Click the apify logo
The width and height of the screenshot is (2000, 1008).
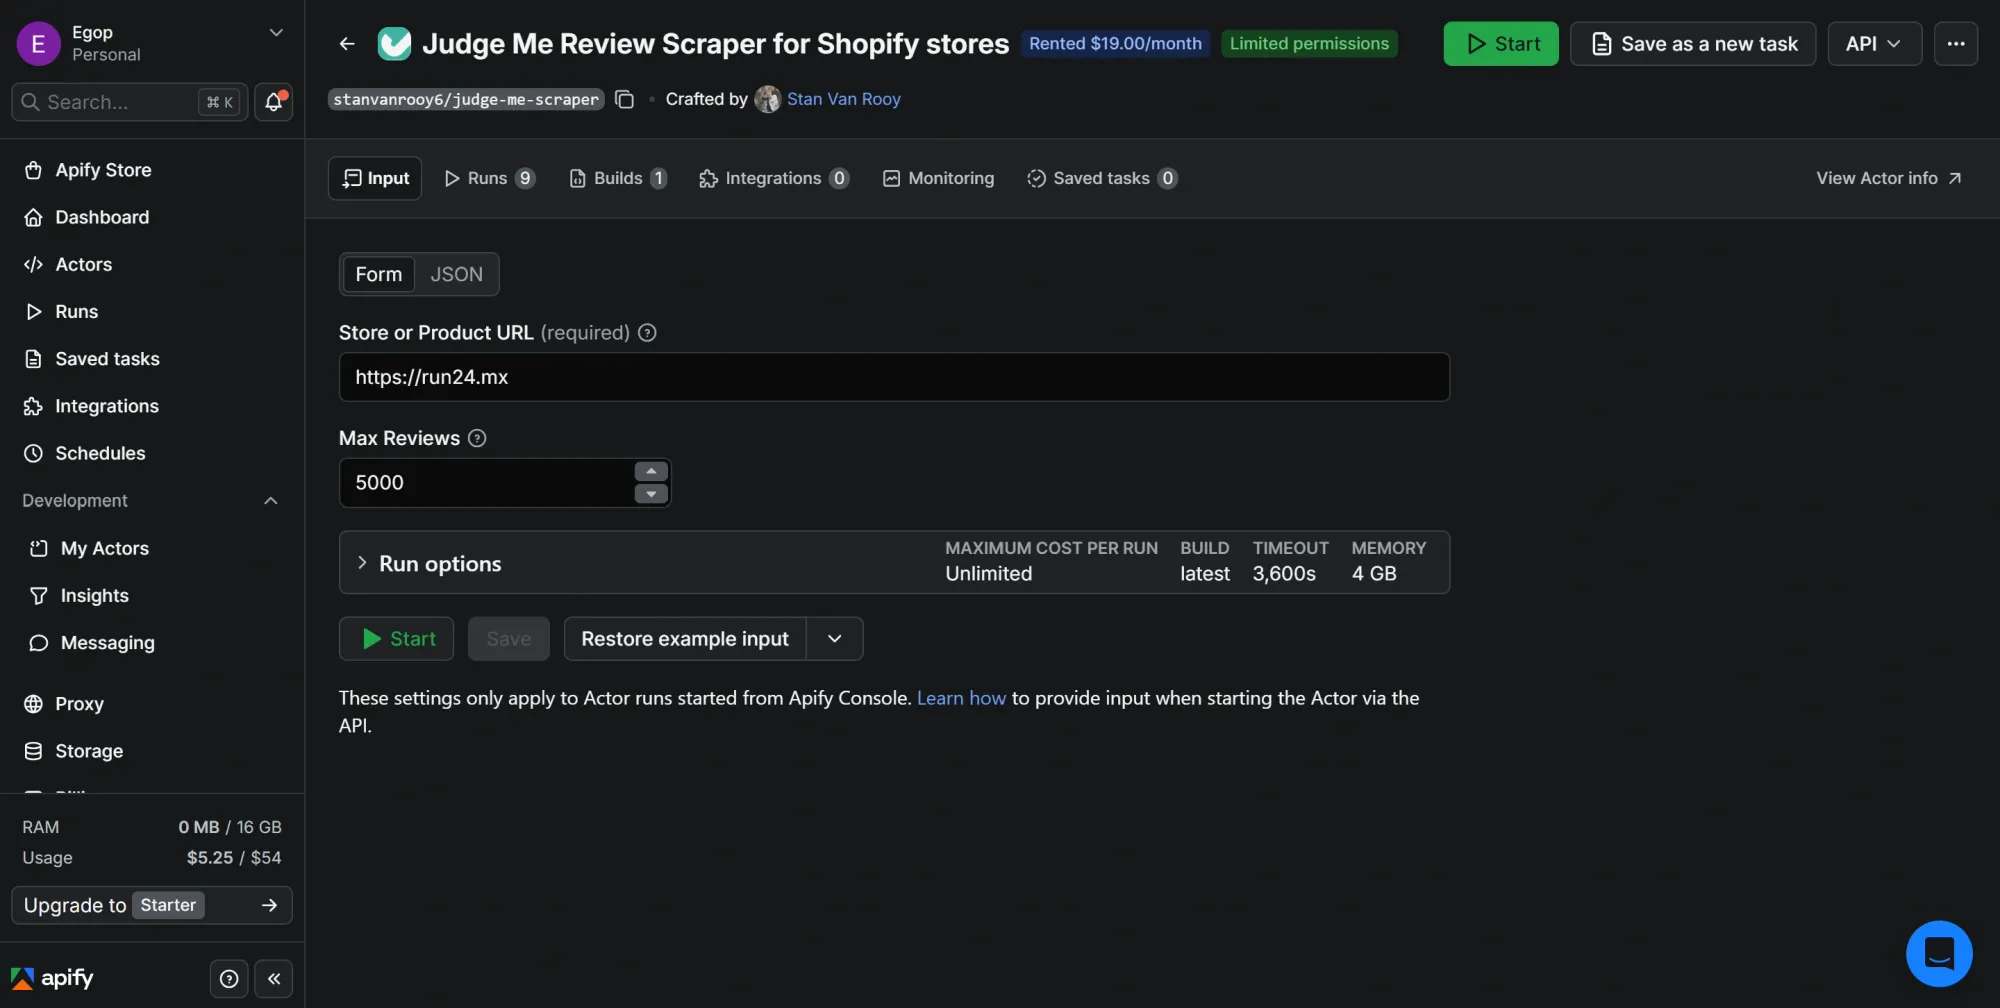52,978
